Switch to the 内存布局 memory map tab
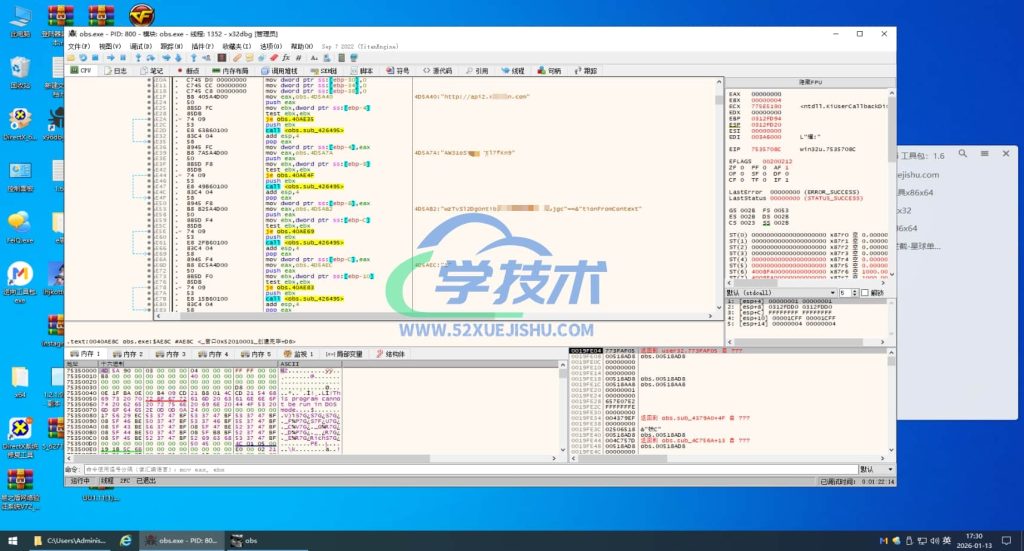The image size is (1024, 551). (x=232, y=71)
